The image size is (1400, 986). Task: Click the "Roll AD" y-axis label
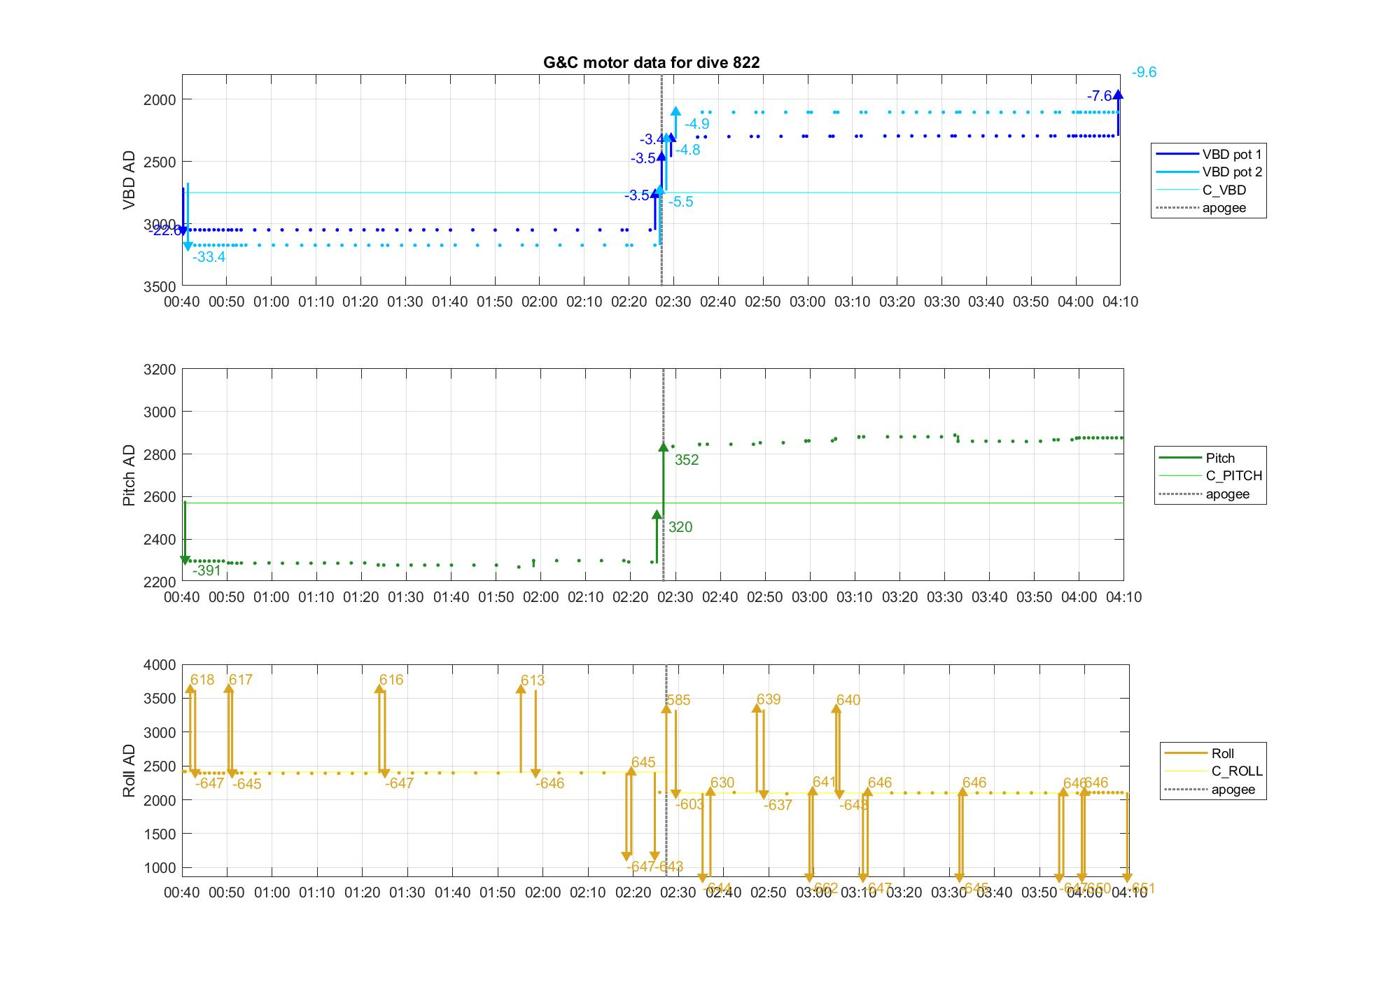click(129, 770)
